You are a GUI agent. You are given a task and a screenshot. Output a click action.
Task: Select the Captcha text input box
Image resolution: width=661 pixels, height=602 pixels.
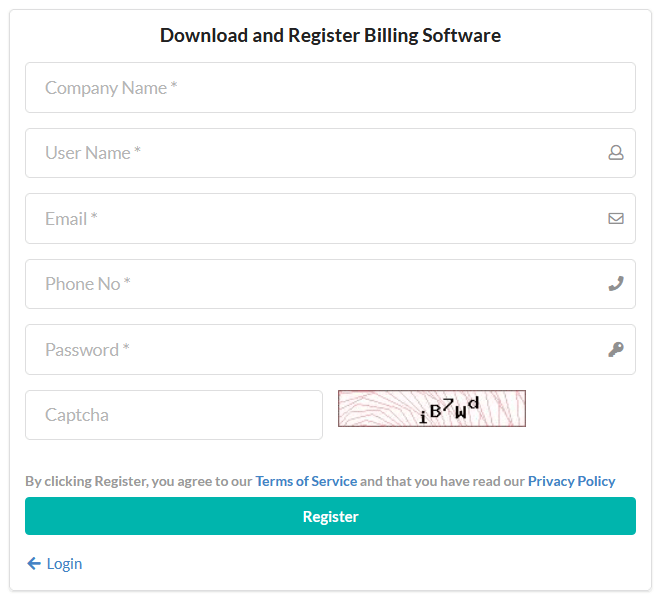click(174, 415)
